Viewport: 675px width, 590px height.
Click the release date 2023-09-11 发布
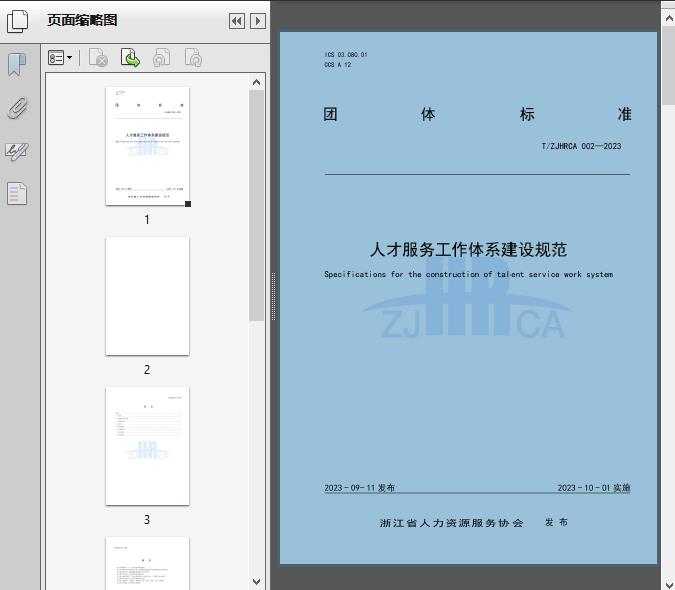tap(359, 488)
